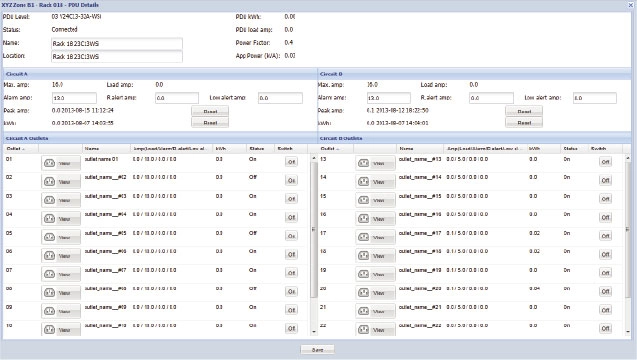Switch off outlet 13
Viewport: 637px width, 360px height.
[605, 162]
